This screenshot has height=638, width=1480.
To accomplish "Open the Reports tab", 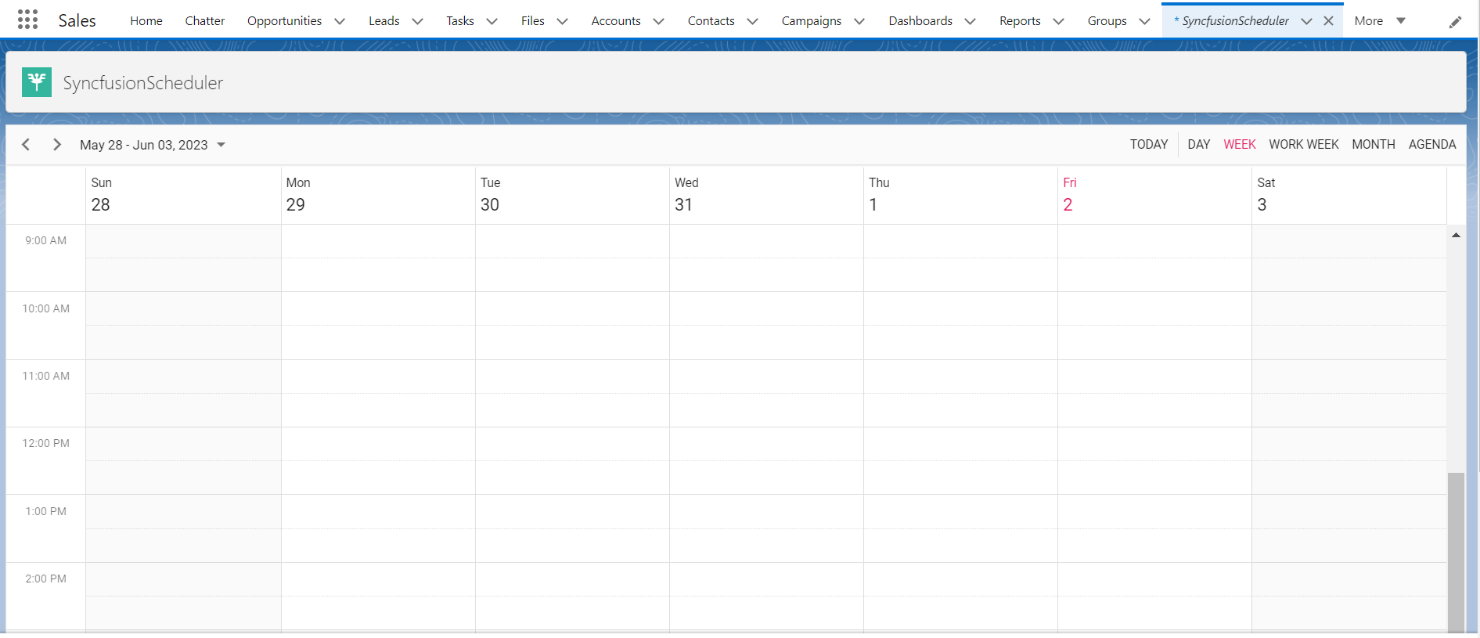I will pyautogui.click(x=1020, y=20).
